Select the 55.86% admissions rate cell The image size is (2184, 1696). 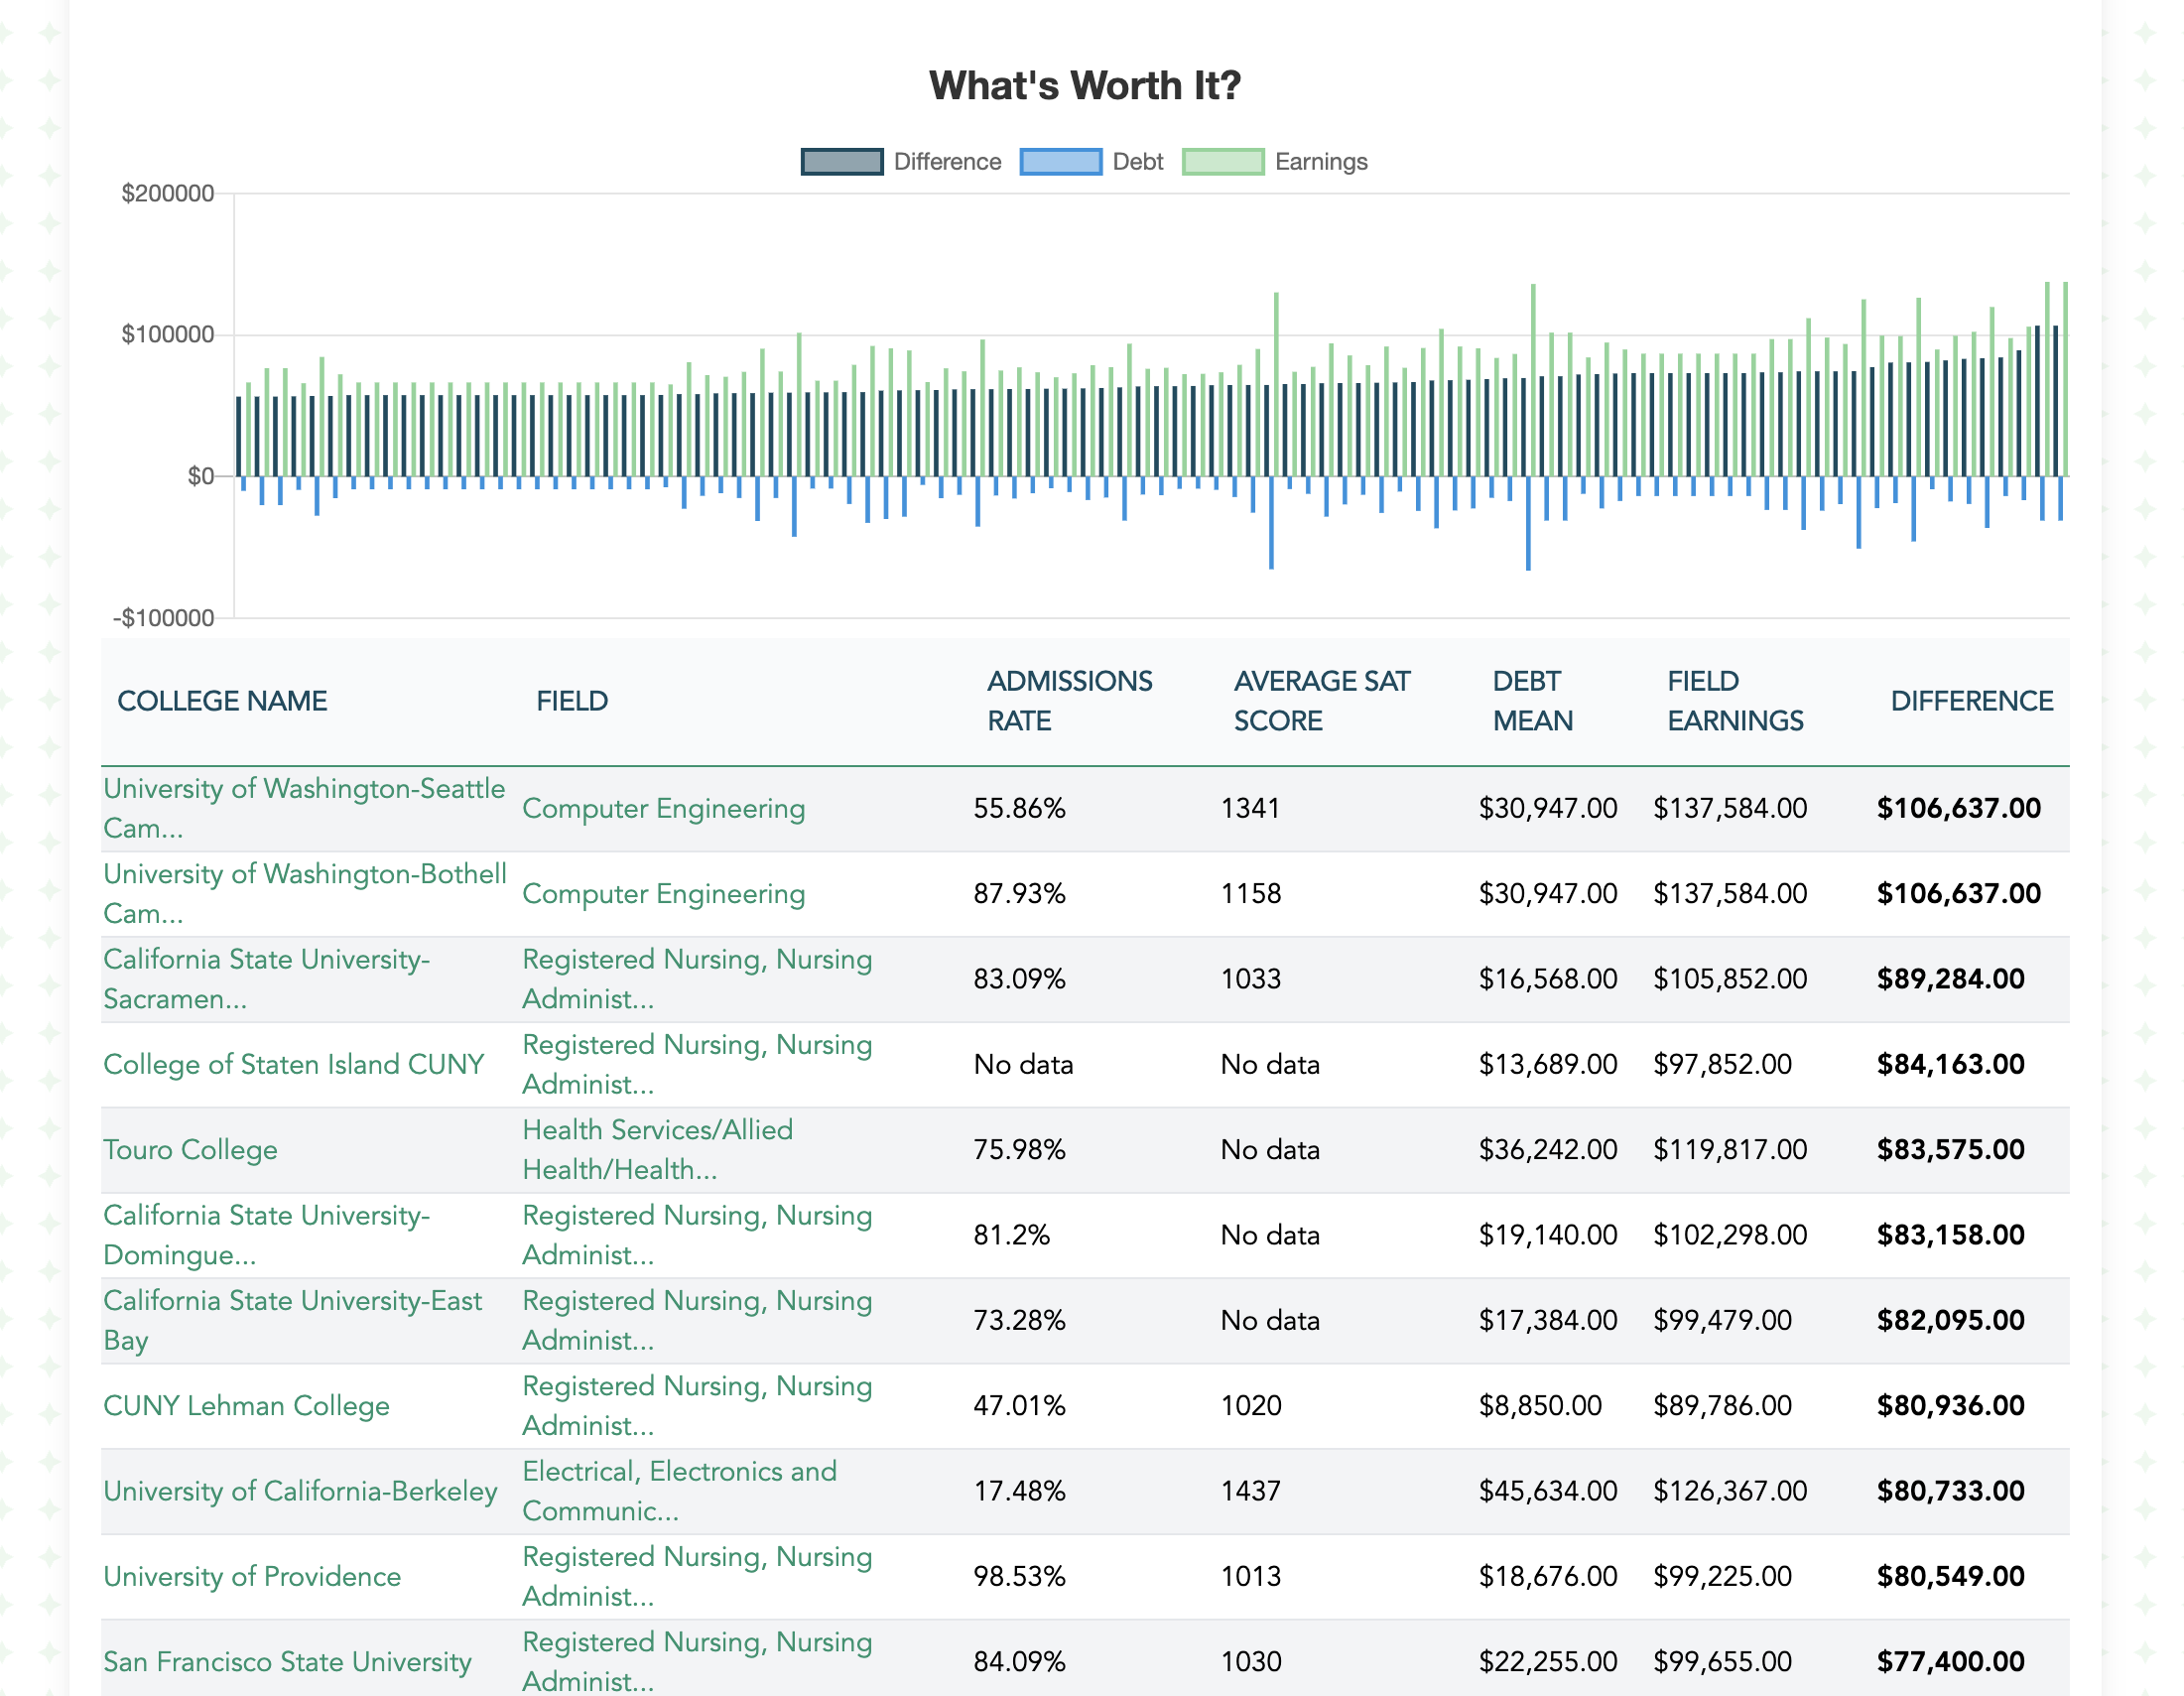point(1019,808)
